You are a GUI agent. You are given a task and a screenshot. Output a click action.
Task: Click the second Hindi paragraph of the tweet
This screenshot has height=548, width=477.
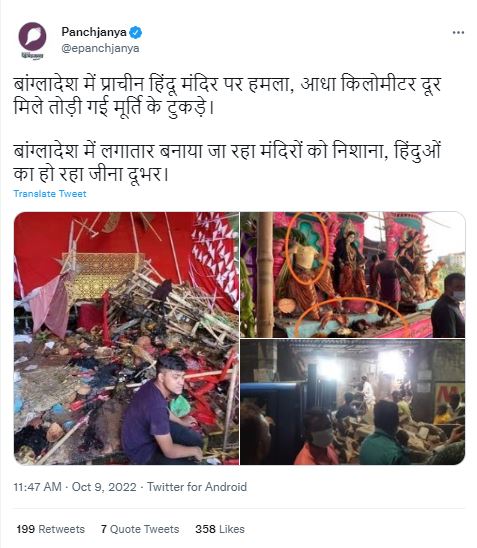[227, 162]
